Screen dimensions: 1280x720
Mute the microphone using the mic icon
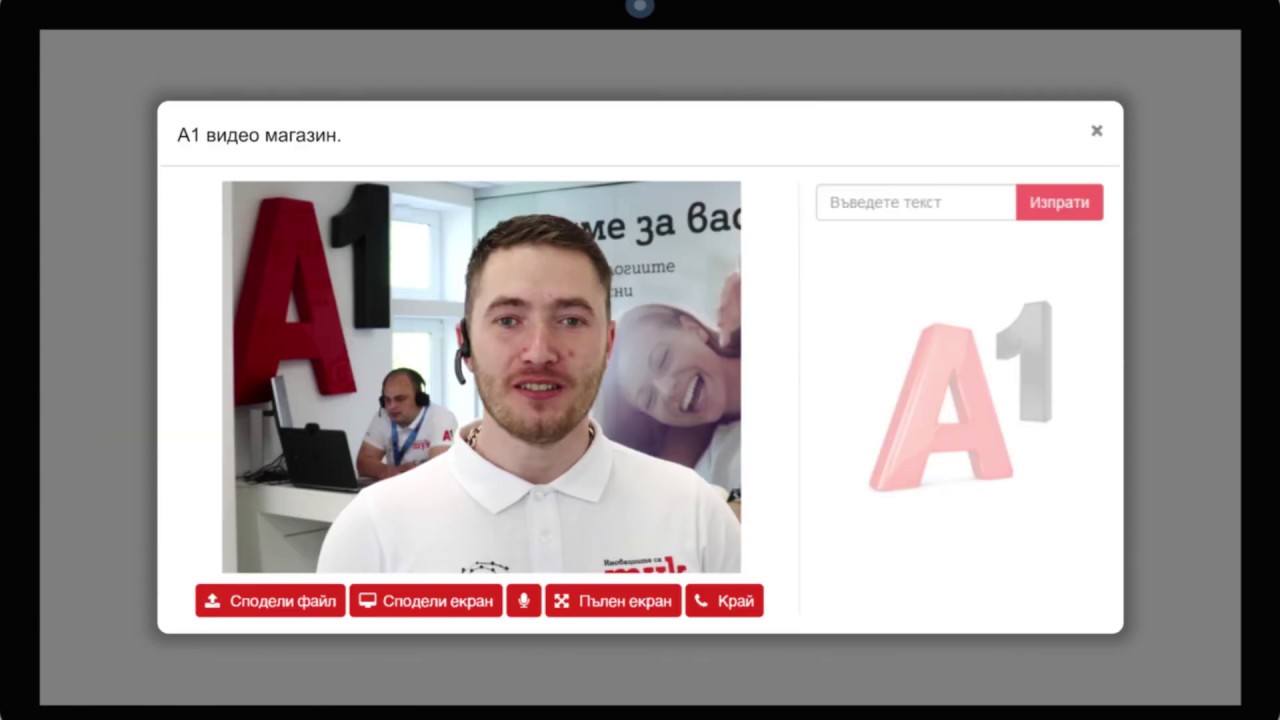pos(524,601)
